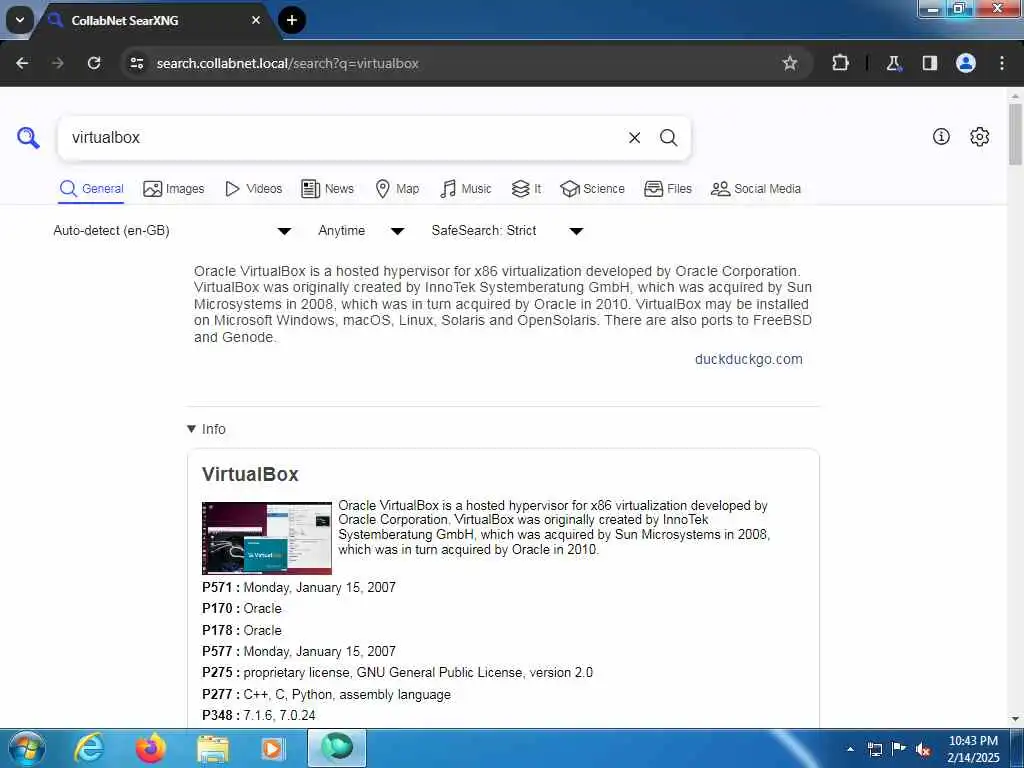Click the page vertical scrollbar thumb
The height and width of the screenshot is (768, 1024).
click(1015, 134)
